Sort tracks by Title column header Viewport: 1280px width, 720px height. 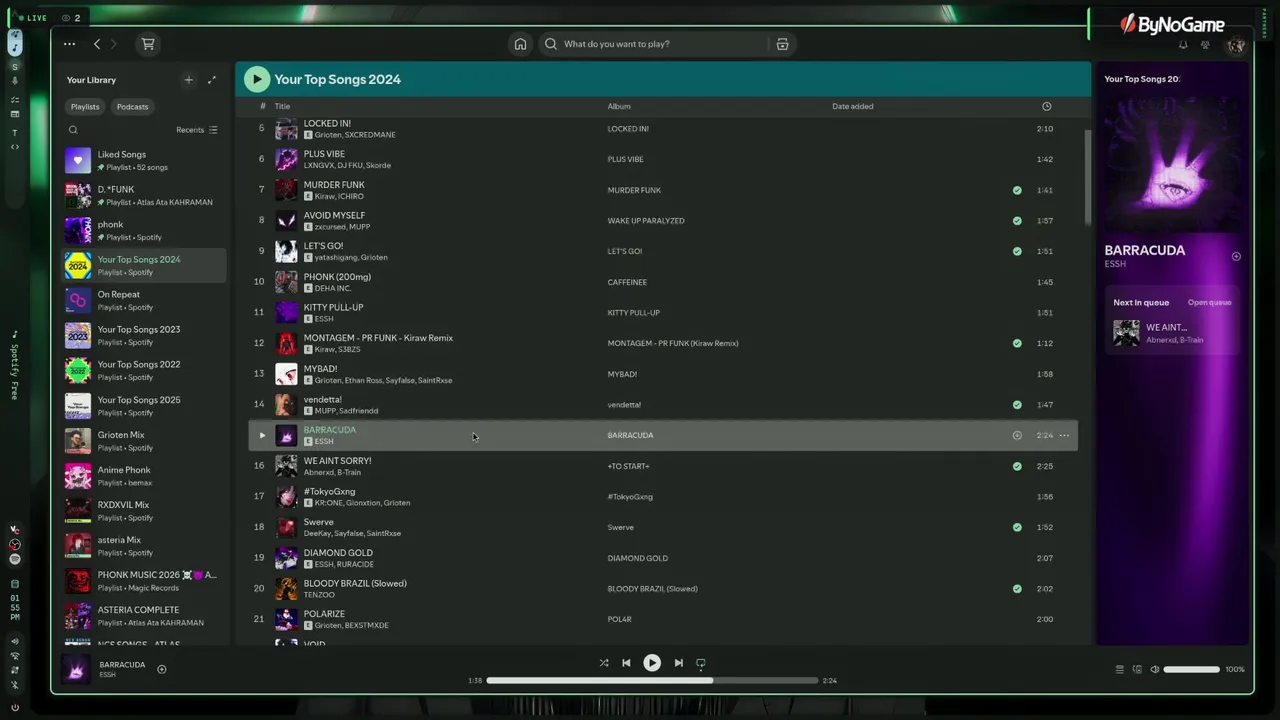coord(282,106)
